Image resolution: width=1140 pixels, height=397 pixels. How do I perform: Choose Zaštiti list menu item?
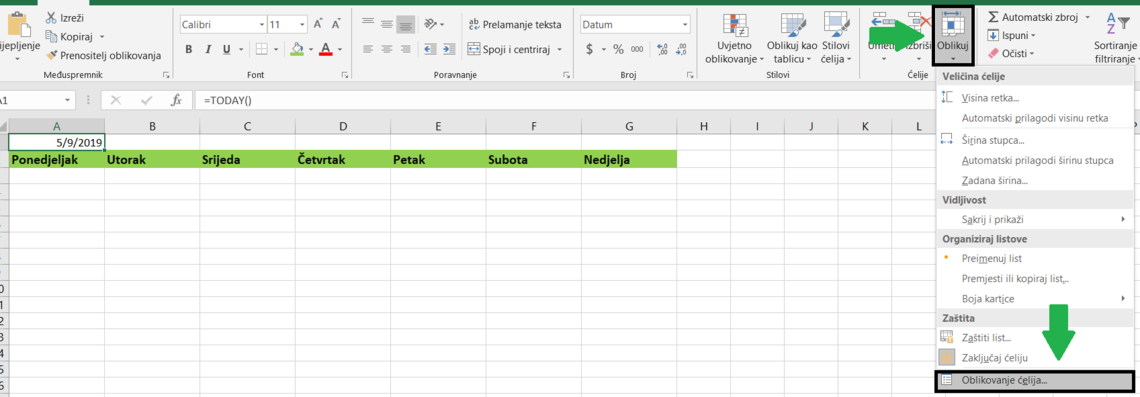[1035, 337]
